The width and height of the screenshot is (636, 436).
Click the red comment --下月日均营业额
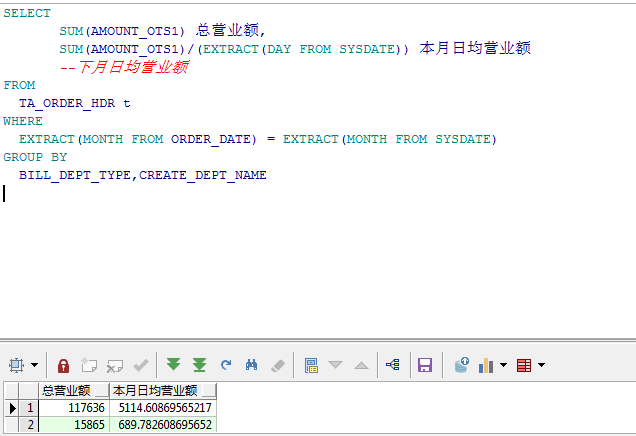[124, 67]
